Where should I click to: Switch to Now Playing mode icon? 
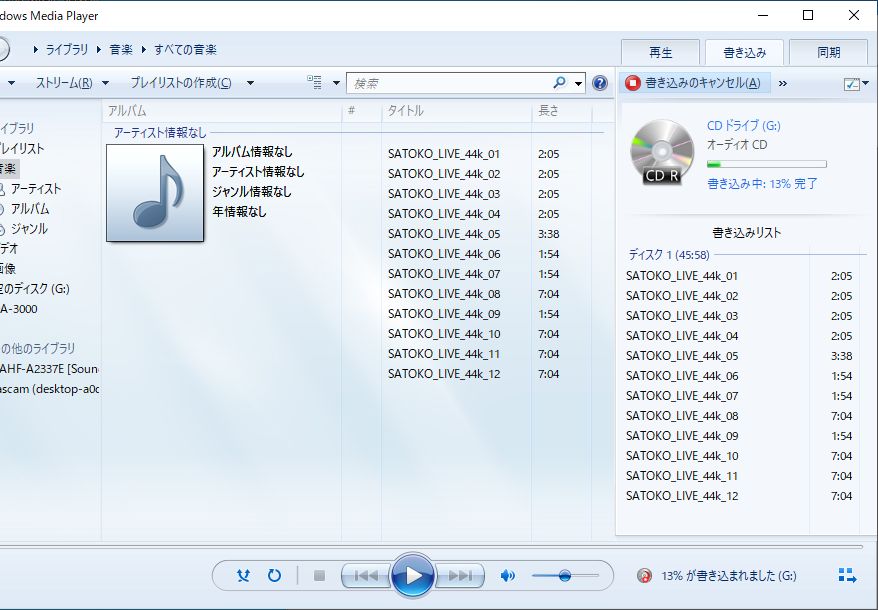(x=847, y=575)
